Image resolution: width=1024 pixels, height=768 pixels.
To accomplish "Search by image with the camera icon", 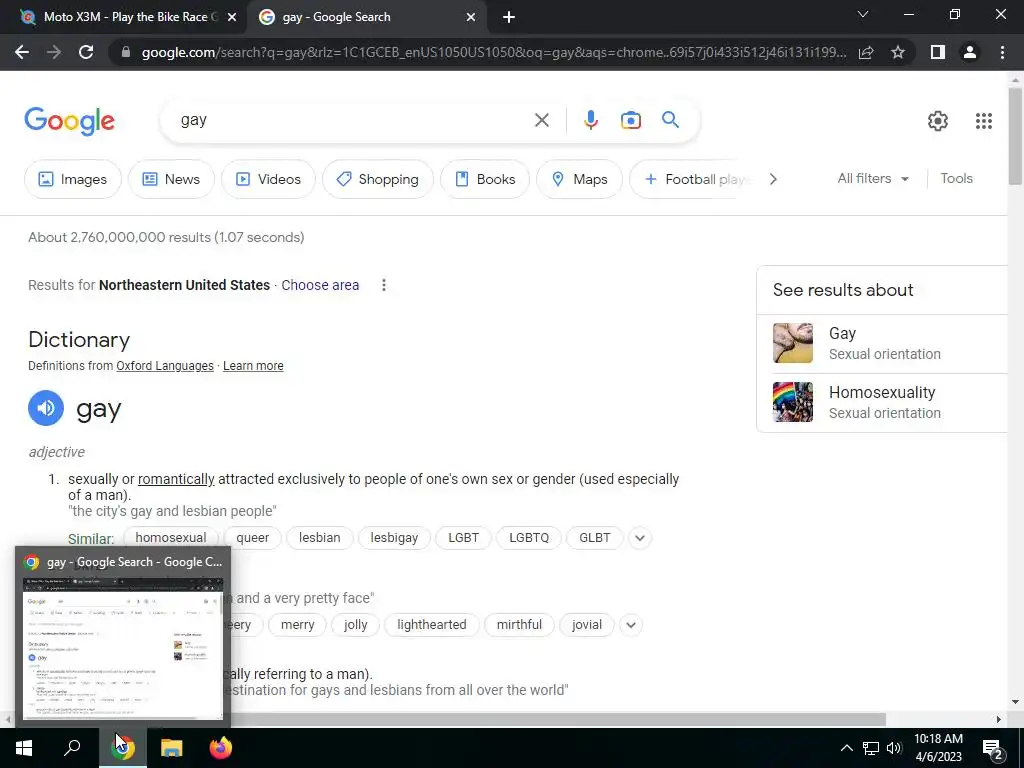I will point(630,120).
